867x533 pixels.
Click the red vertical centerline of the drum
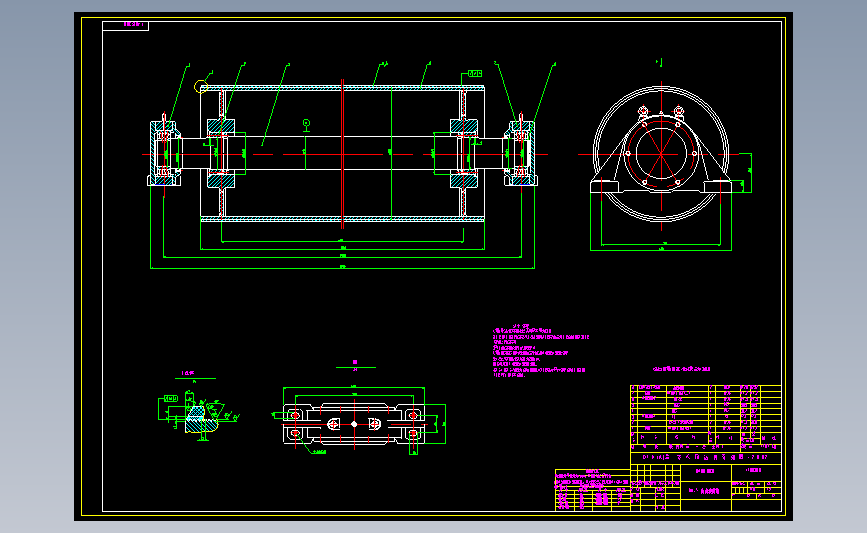pyautogui.click(x=342, y=154)
